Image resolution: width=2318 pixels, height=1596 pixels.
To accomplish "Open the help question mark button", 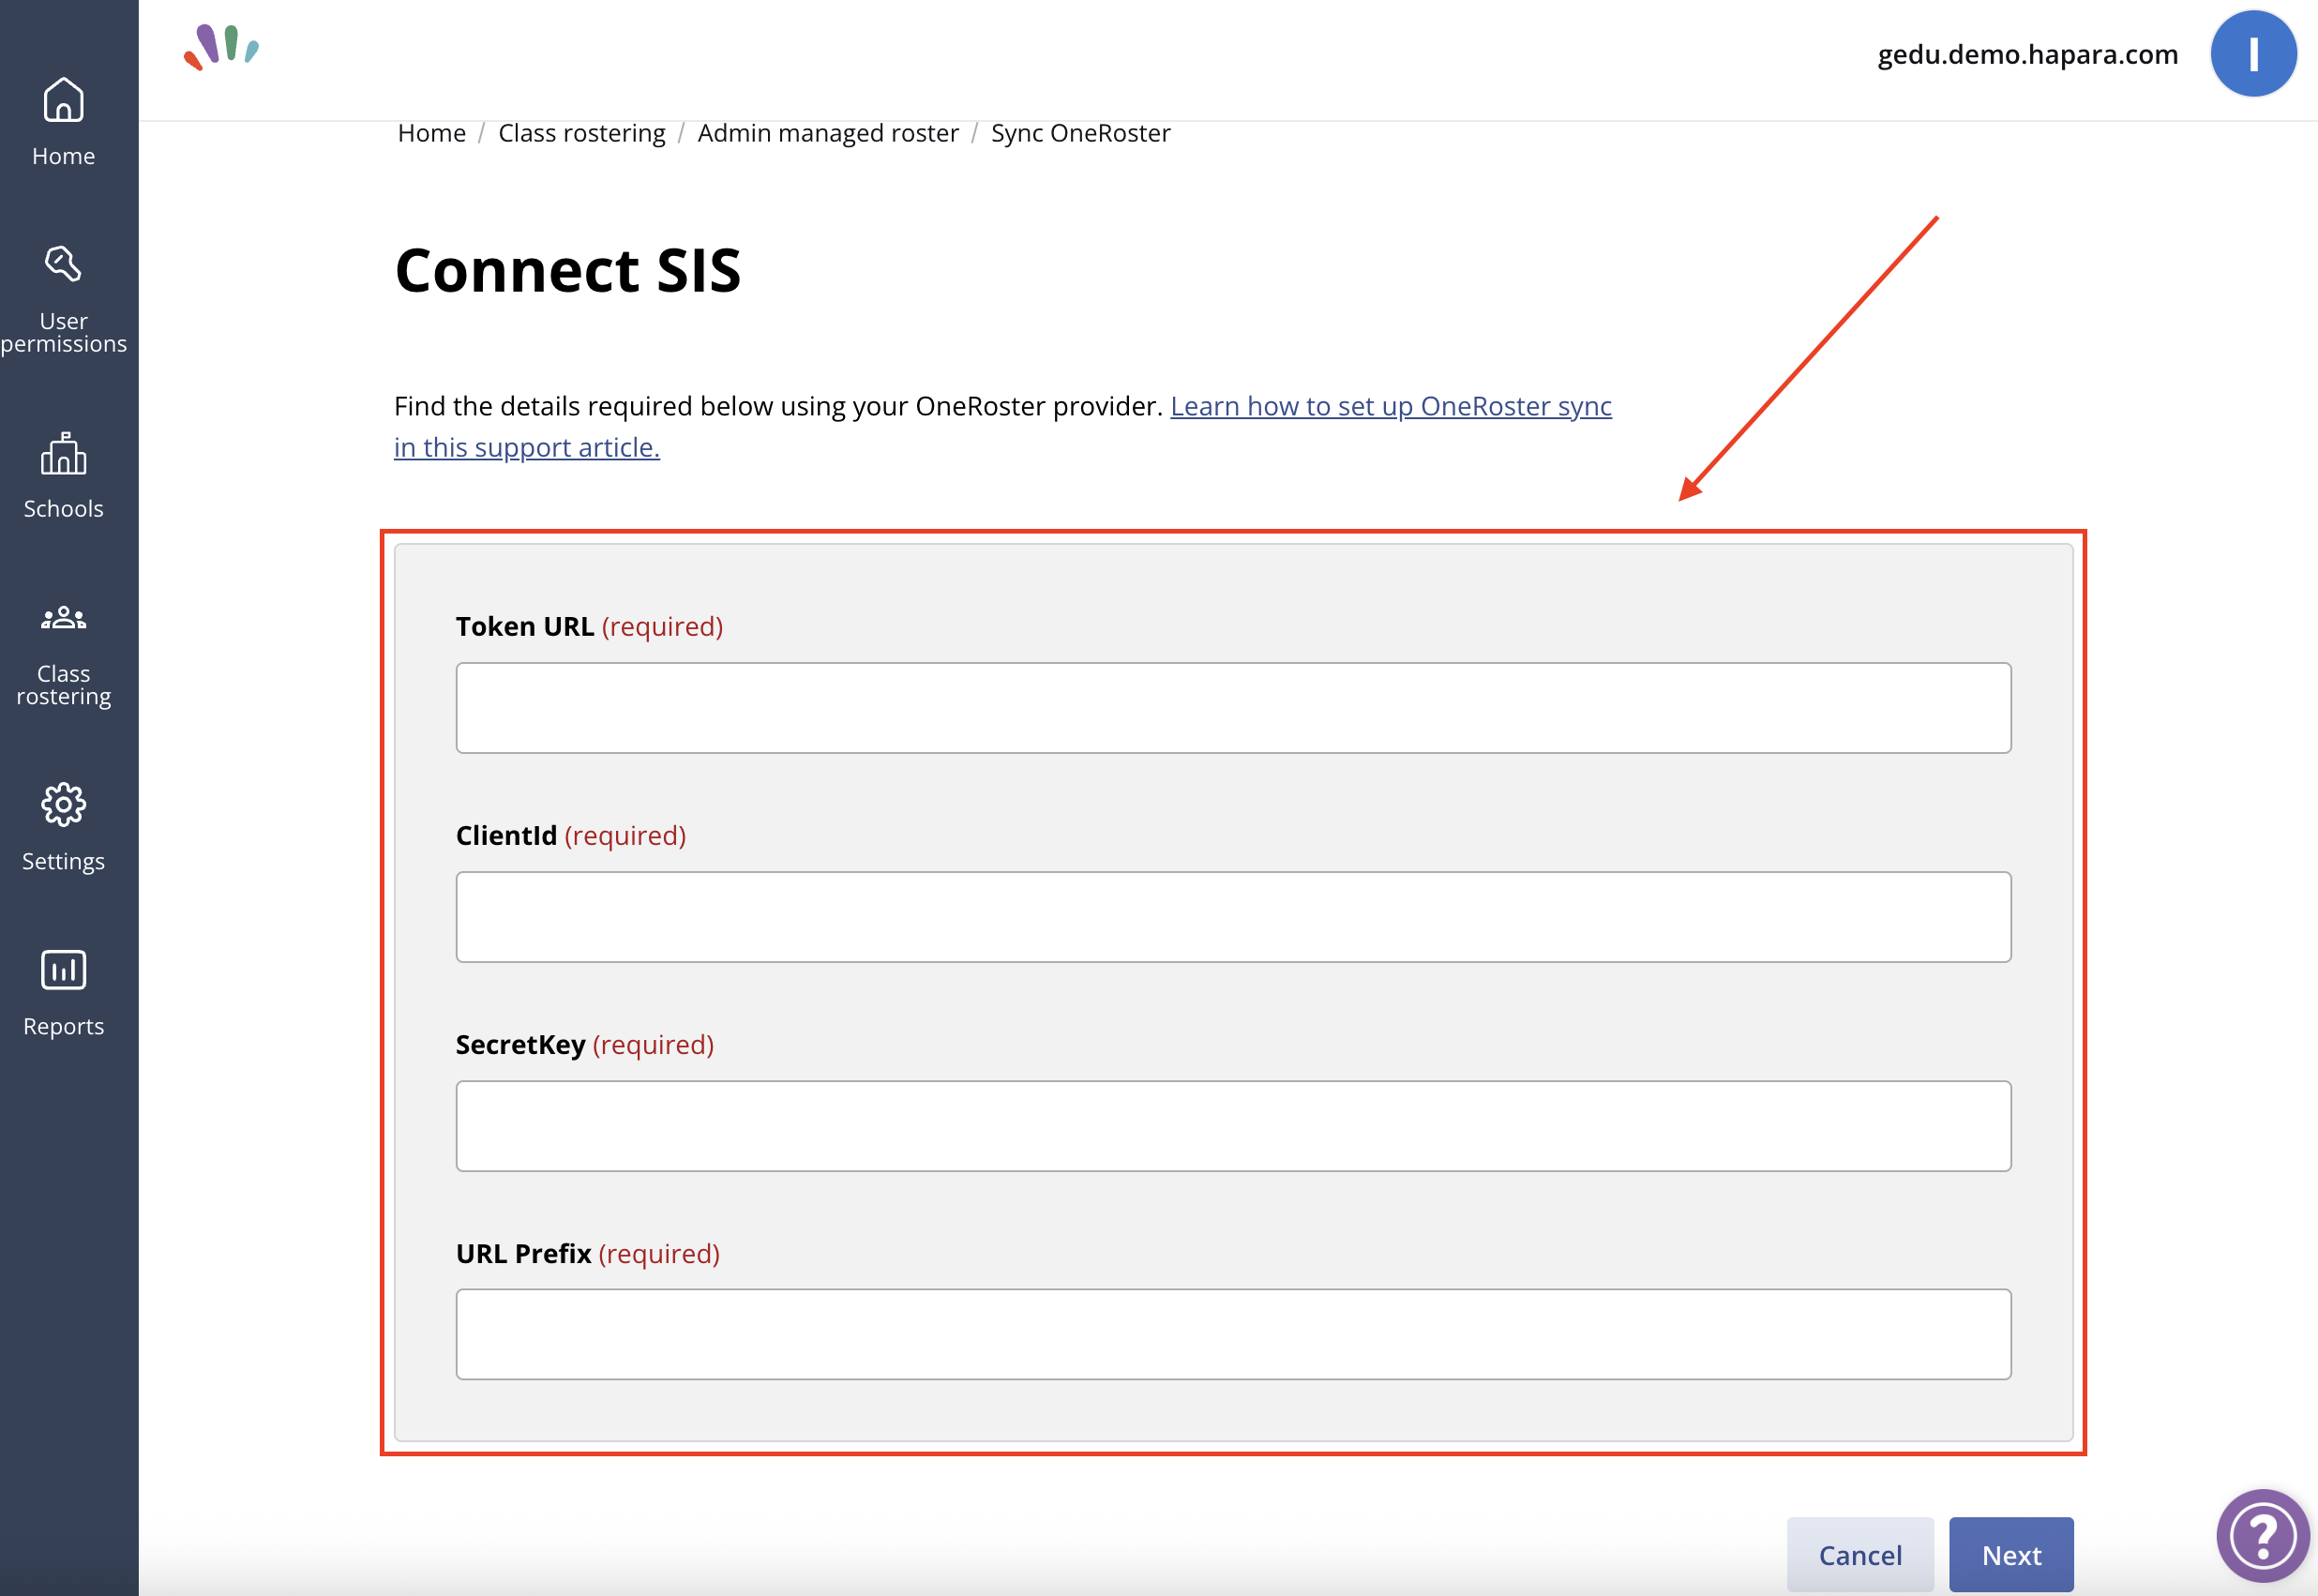I will [2263, 1535].
